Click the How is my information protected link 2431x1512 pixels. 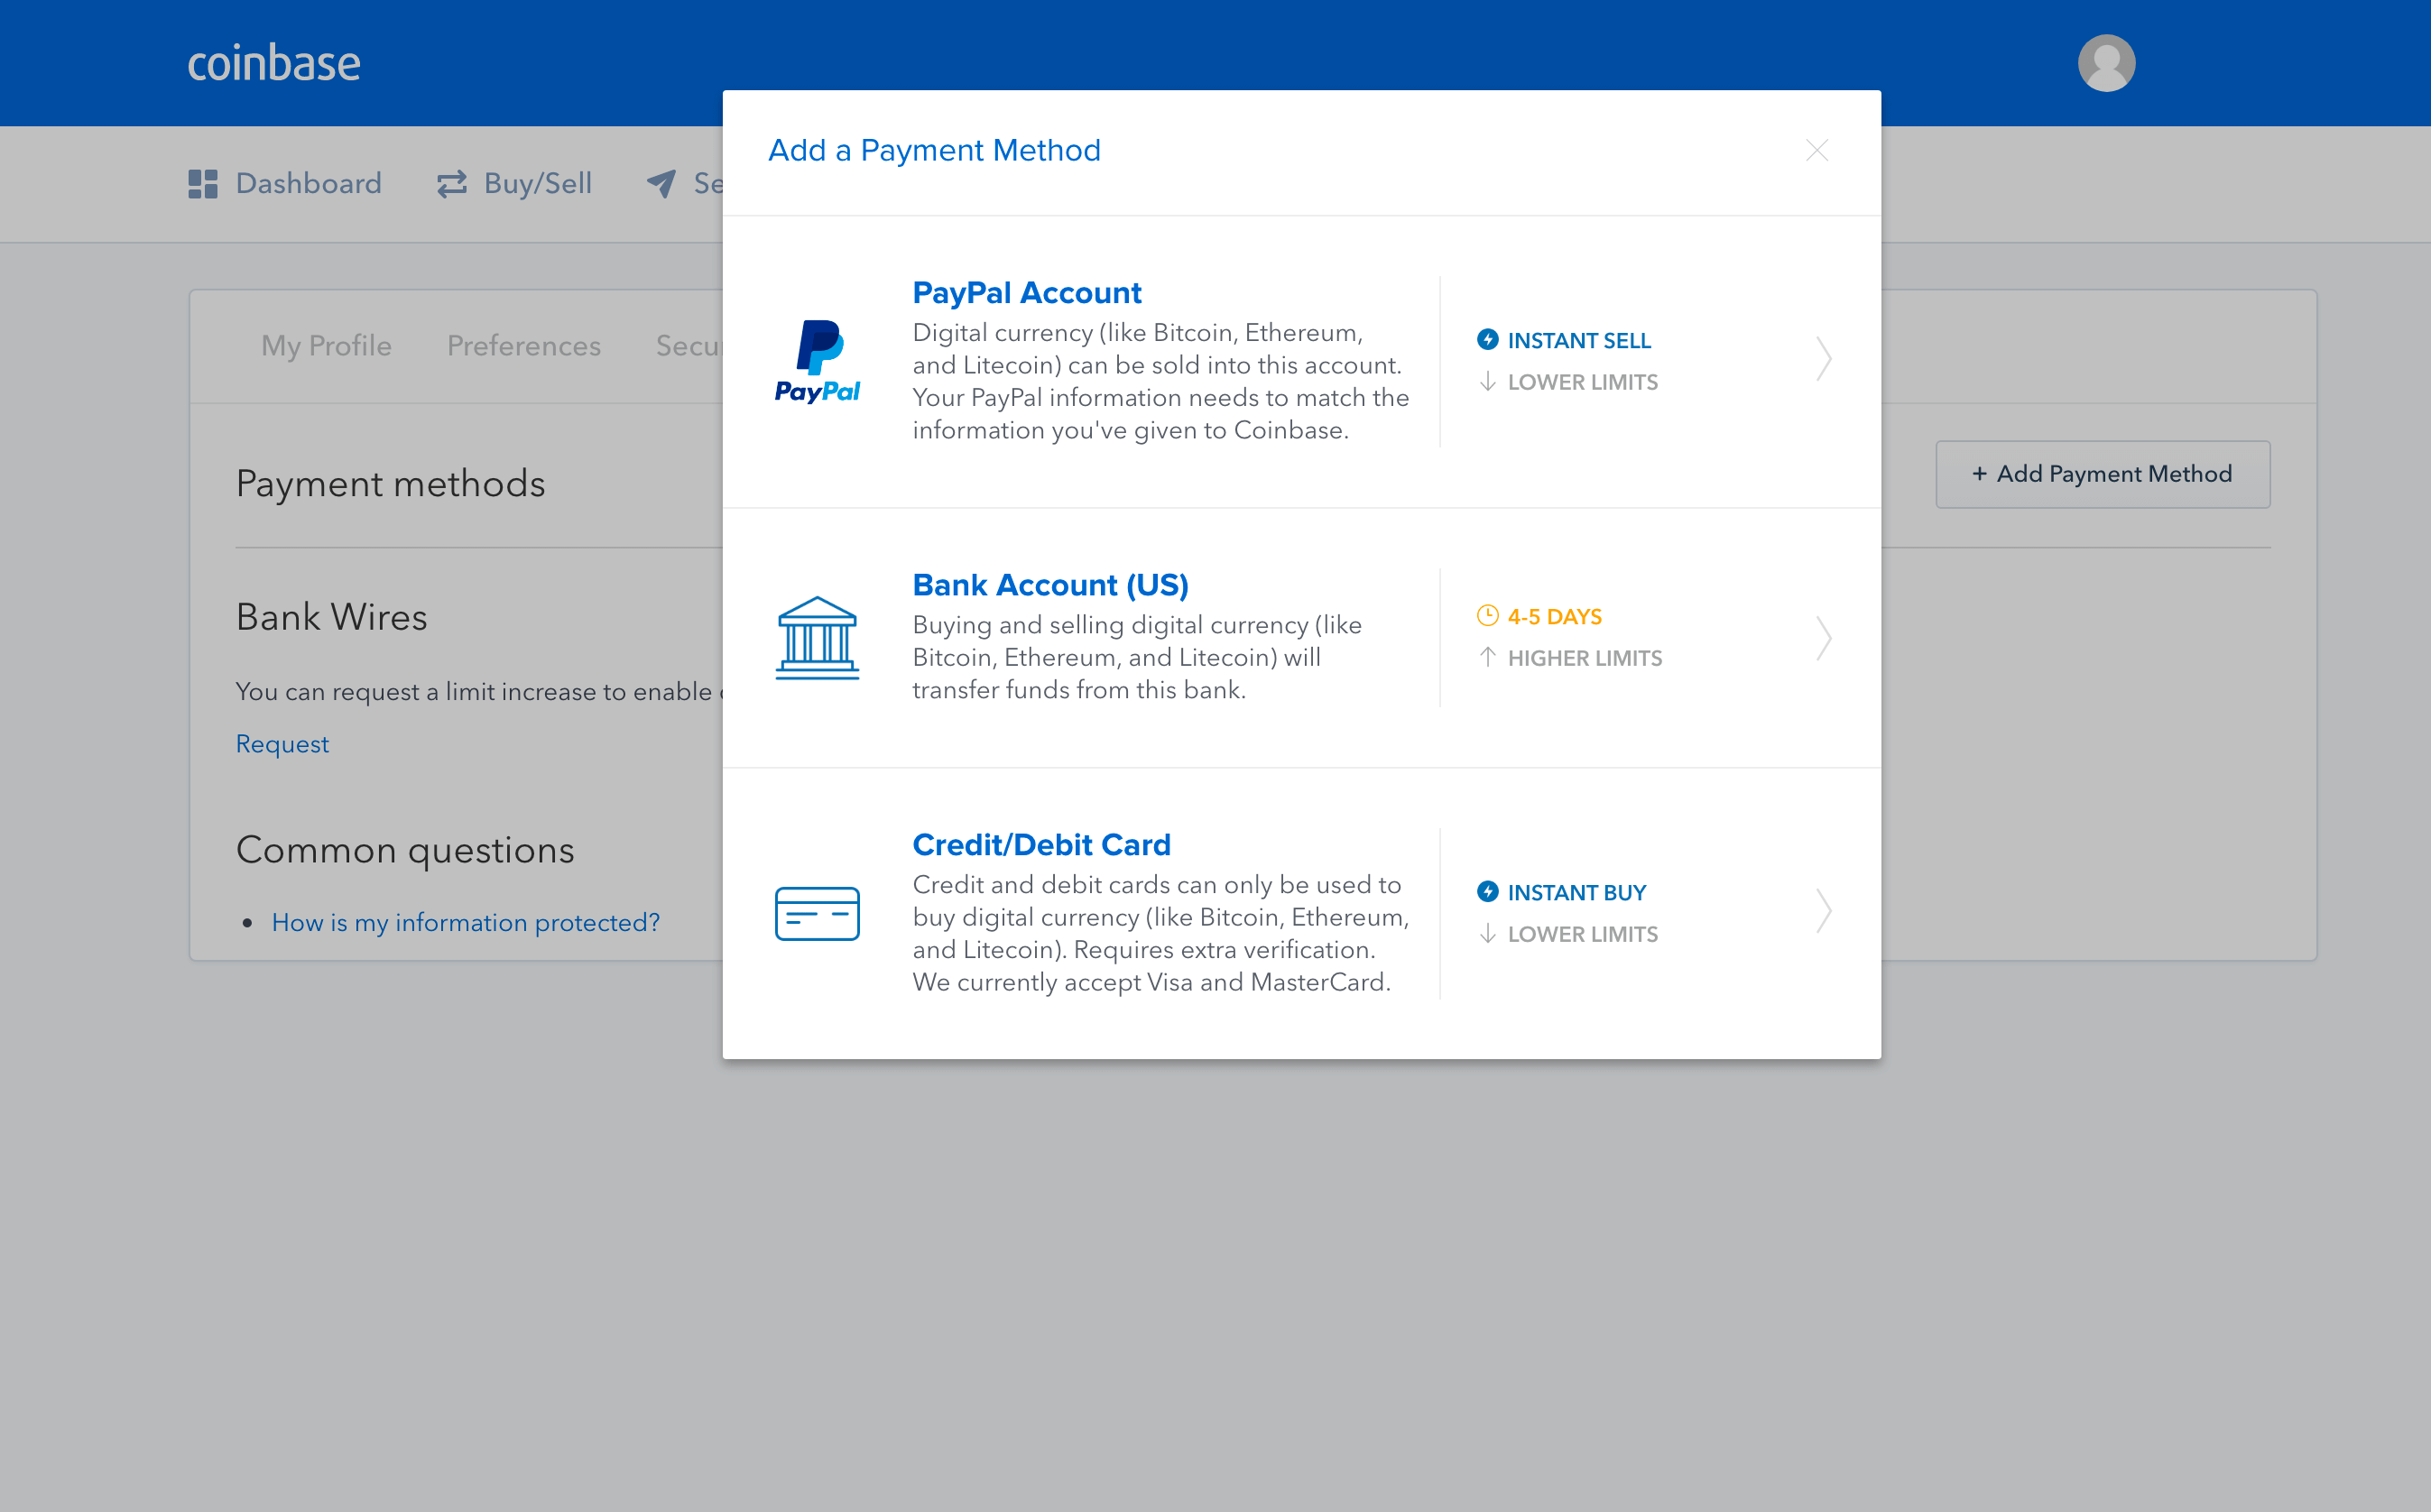pos(465,921)
